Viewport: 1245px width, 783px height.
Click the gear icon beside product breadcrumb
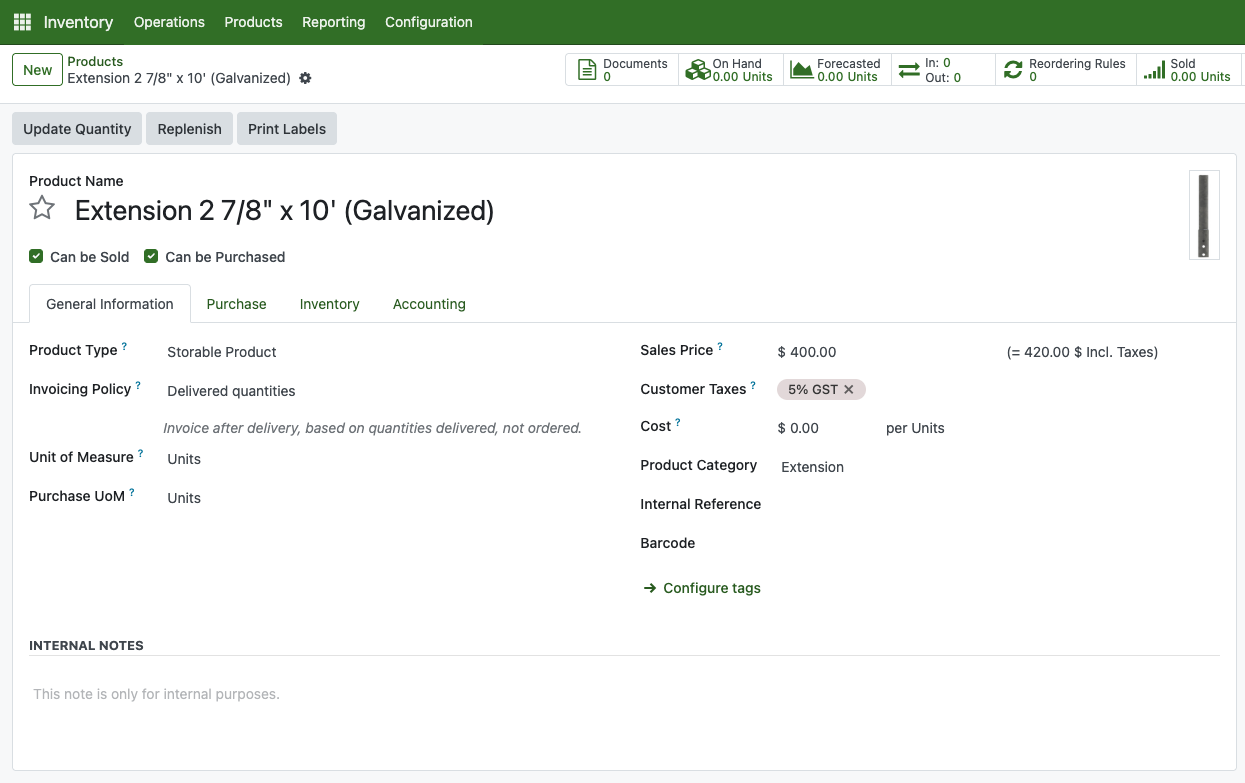pos(305,78)
